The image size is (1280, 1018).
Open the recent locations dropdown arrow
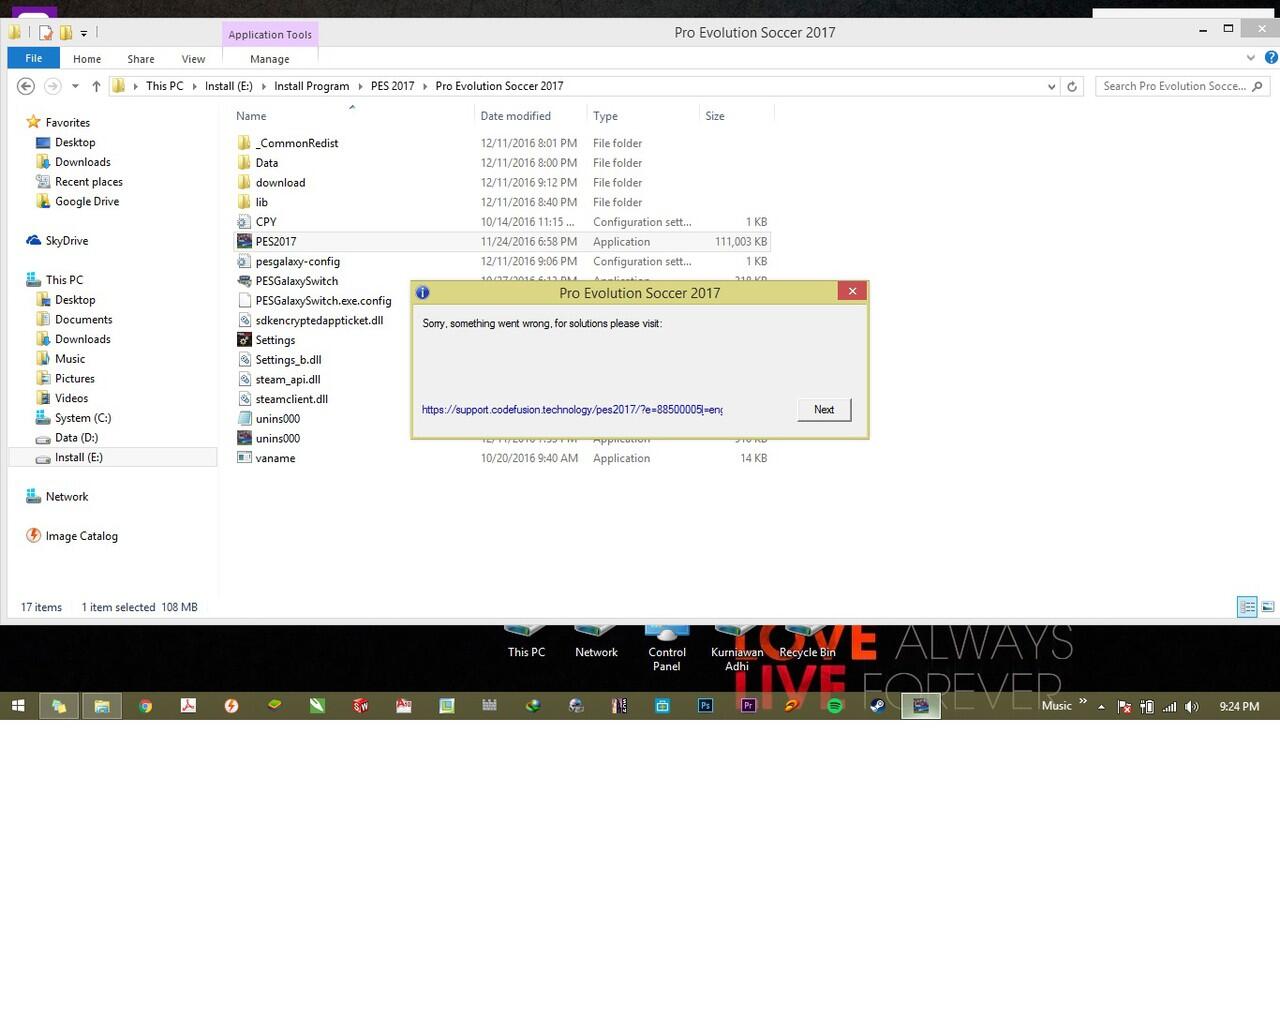click(x=75, y=86)
